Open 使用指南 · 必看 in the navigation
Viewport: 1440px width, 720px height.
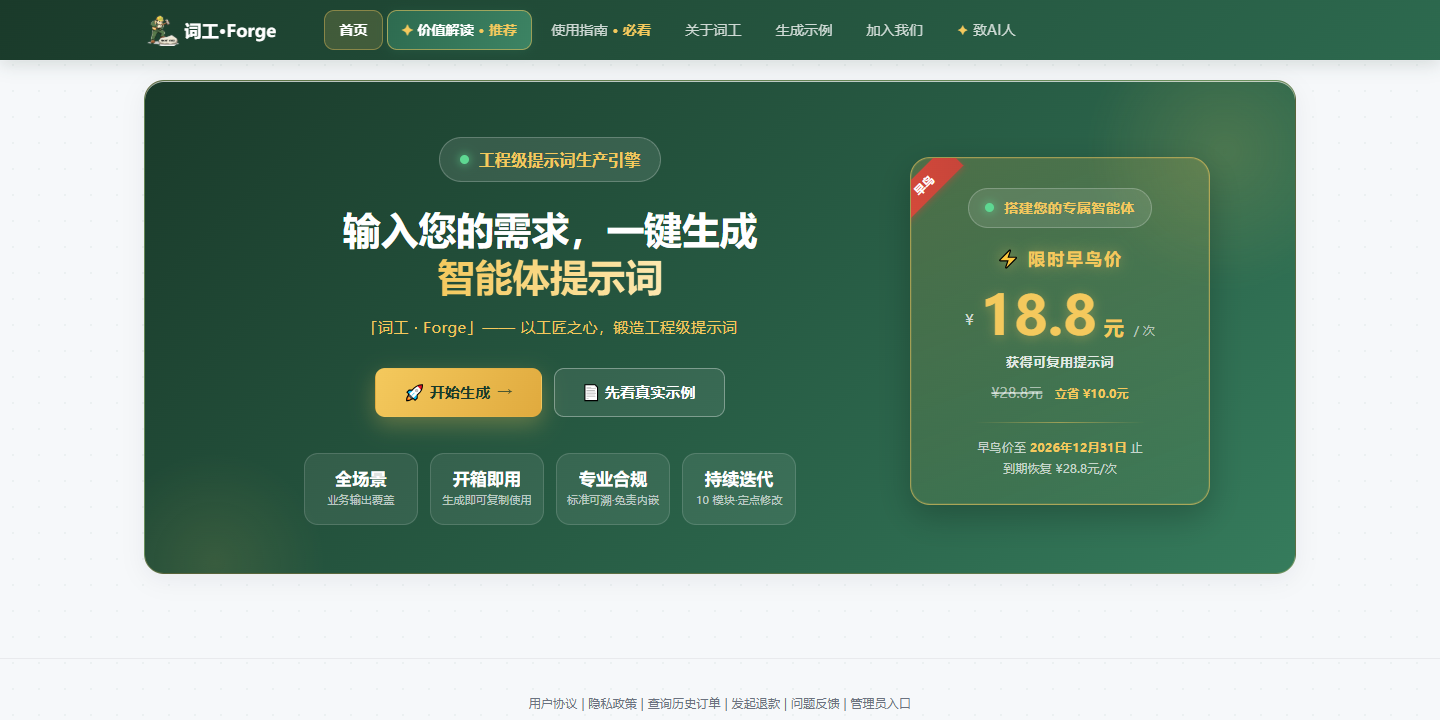[x=600, y=30]
